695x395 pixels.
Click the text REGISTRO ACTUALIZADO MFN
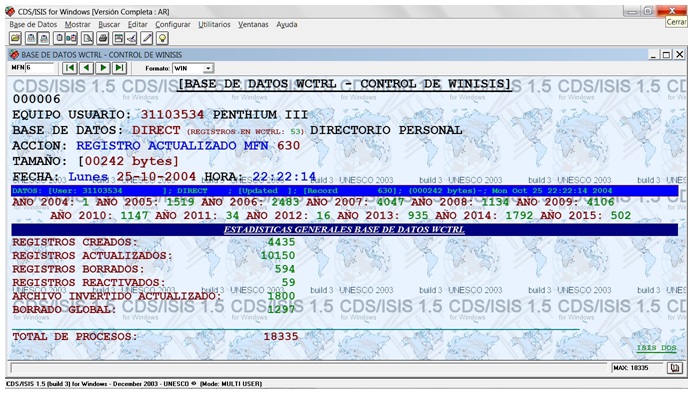click(x=172, y=146)
